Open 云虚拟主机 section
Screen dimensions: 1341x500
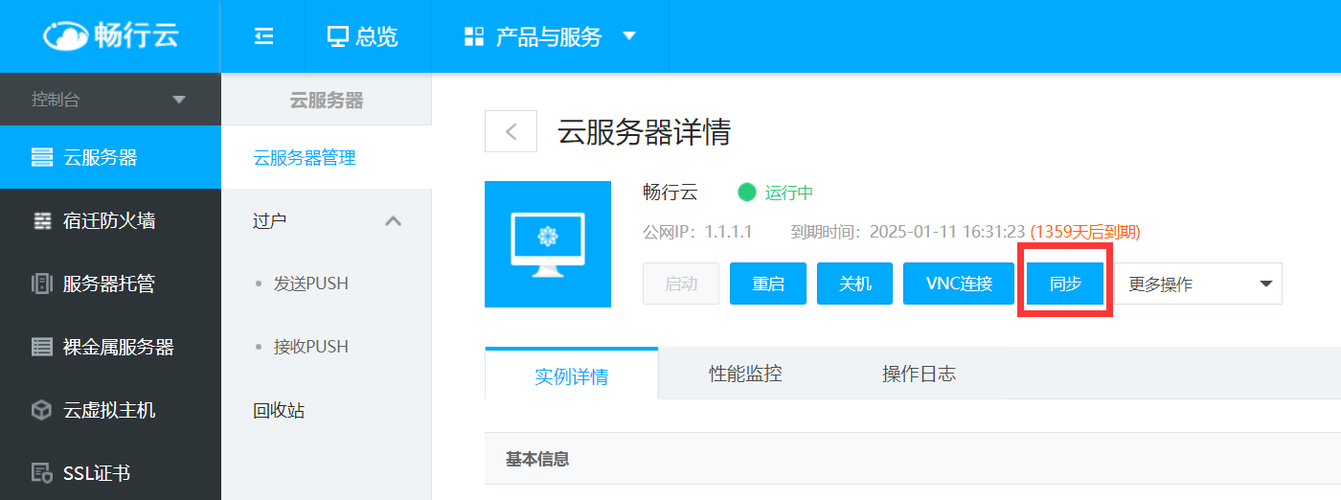click(x=110, y=410)
